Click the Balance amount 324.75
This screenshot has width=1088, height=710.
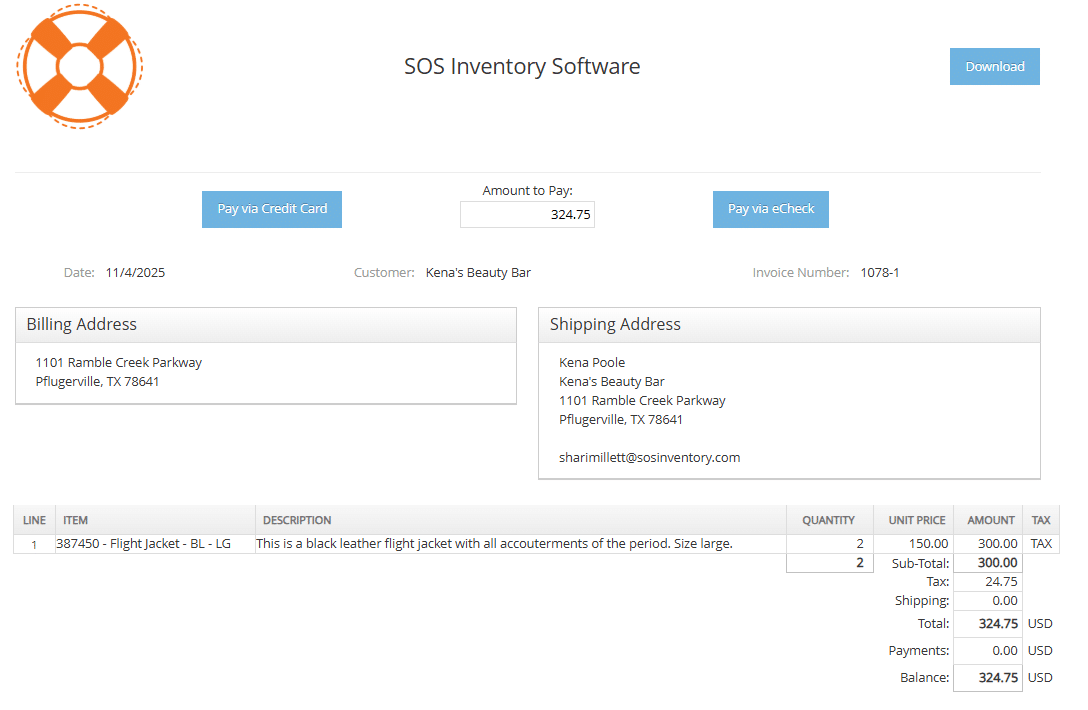pyautogui.click(x=997, y=677)
